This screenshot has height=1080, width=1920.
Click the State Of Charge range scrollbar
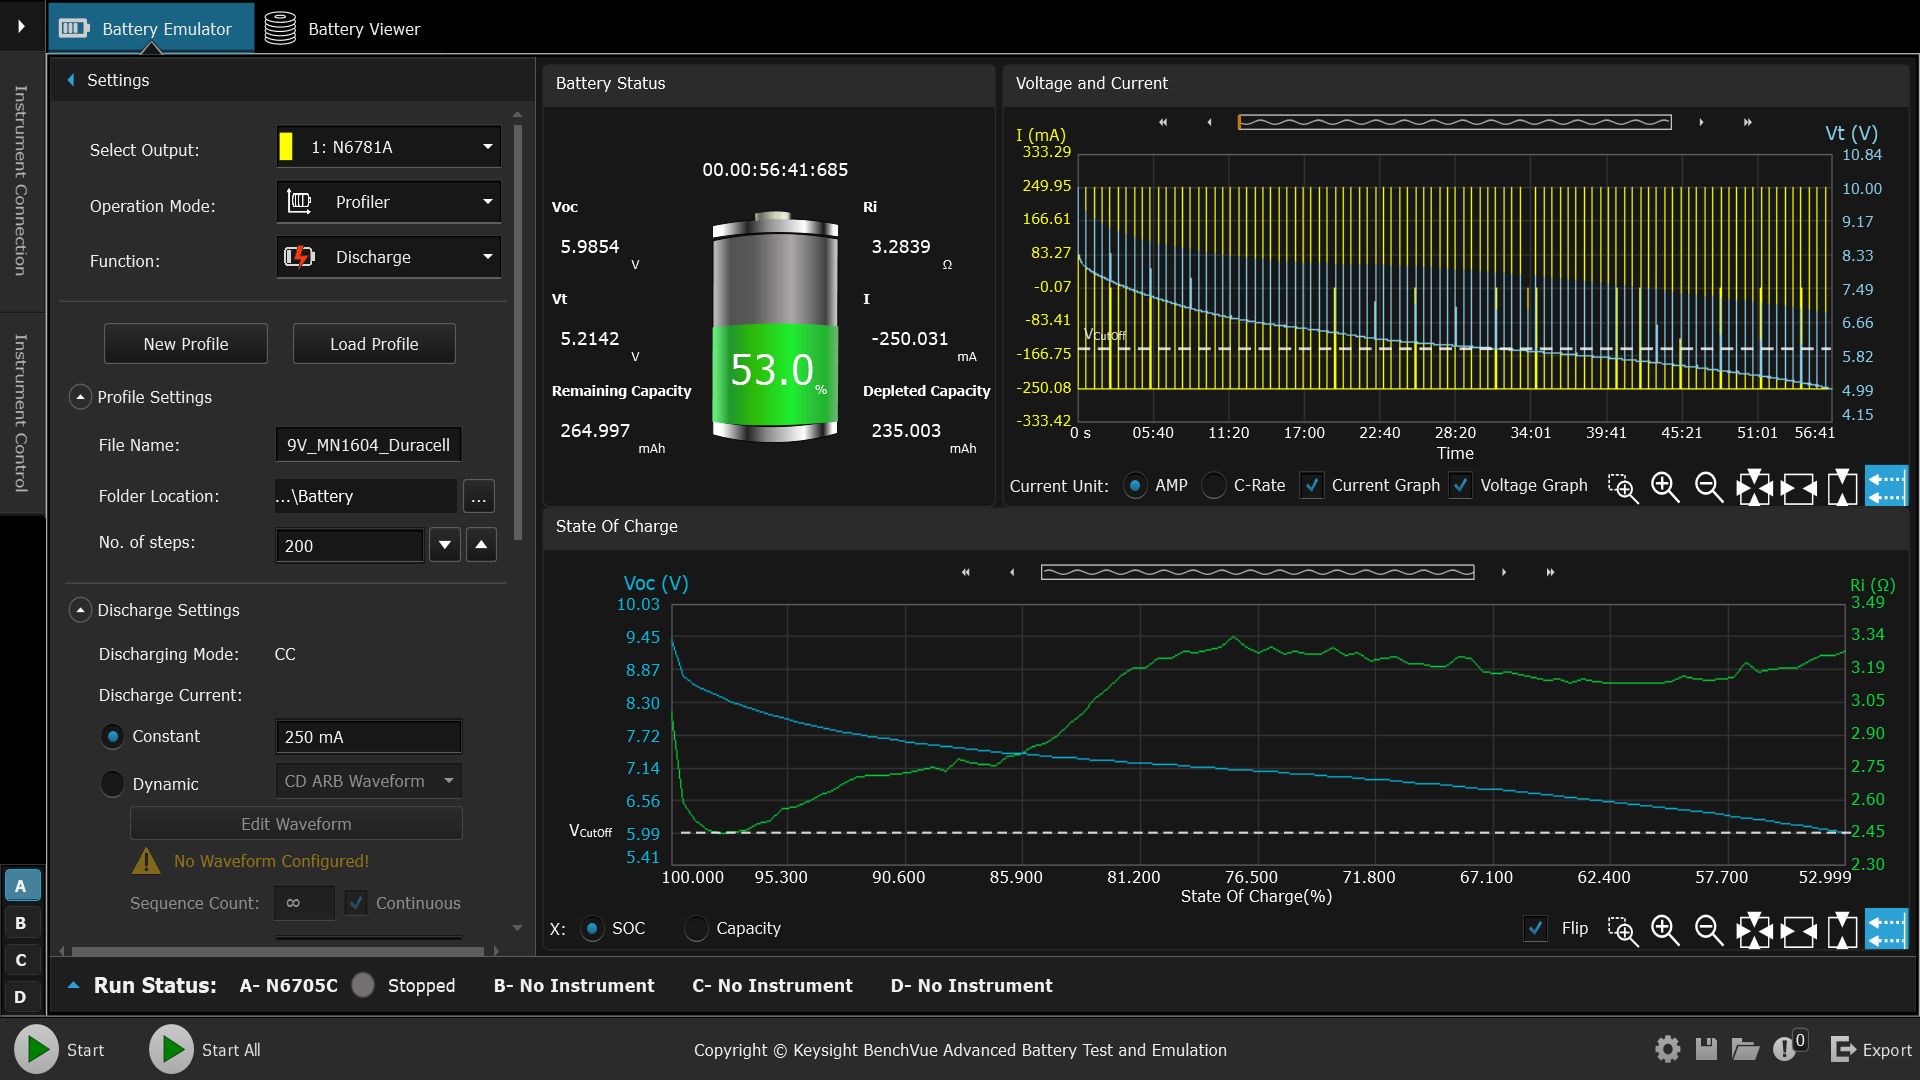[x=1257, y=572]
